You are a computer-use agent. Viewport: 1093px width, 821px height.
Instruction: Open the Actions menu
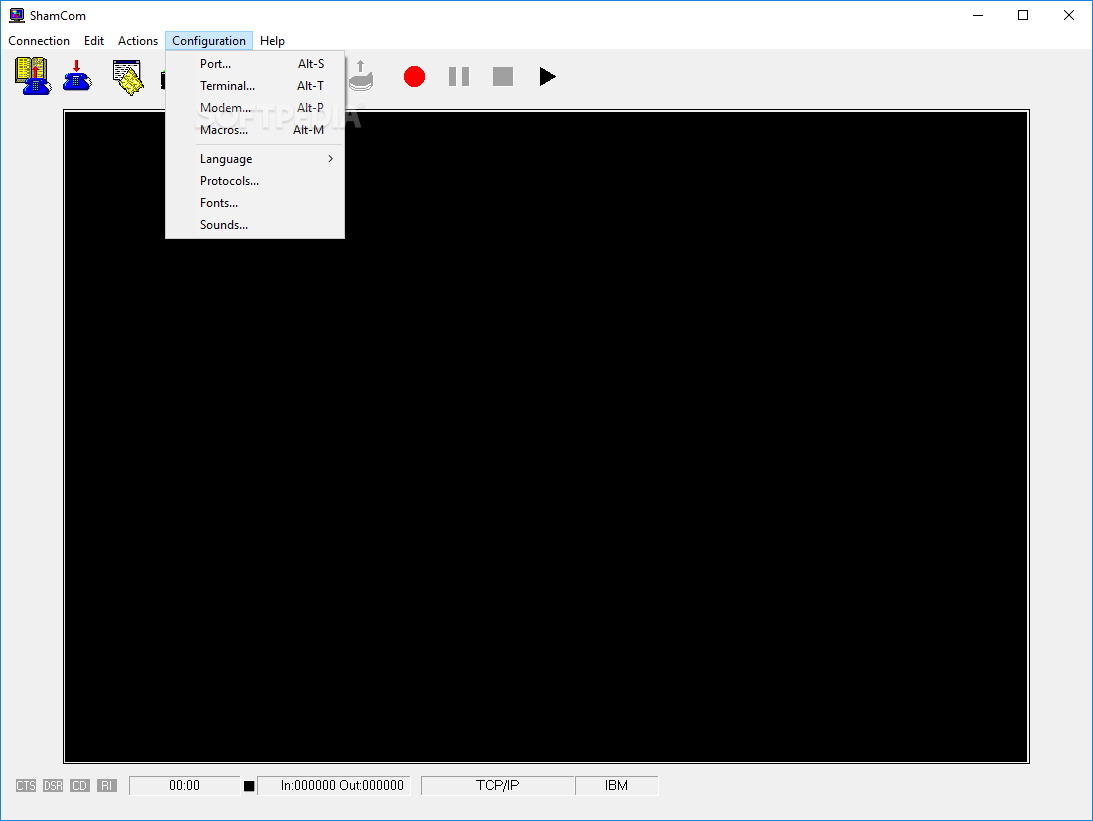point(137,40)
